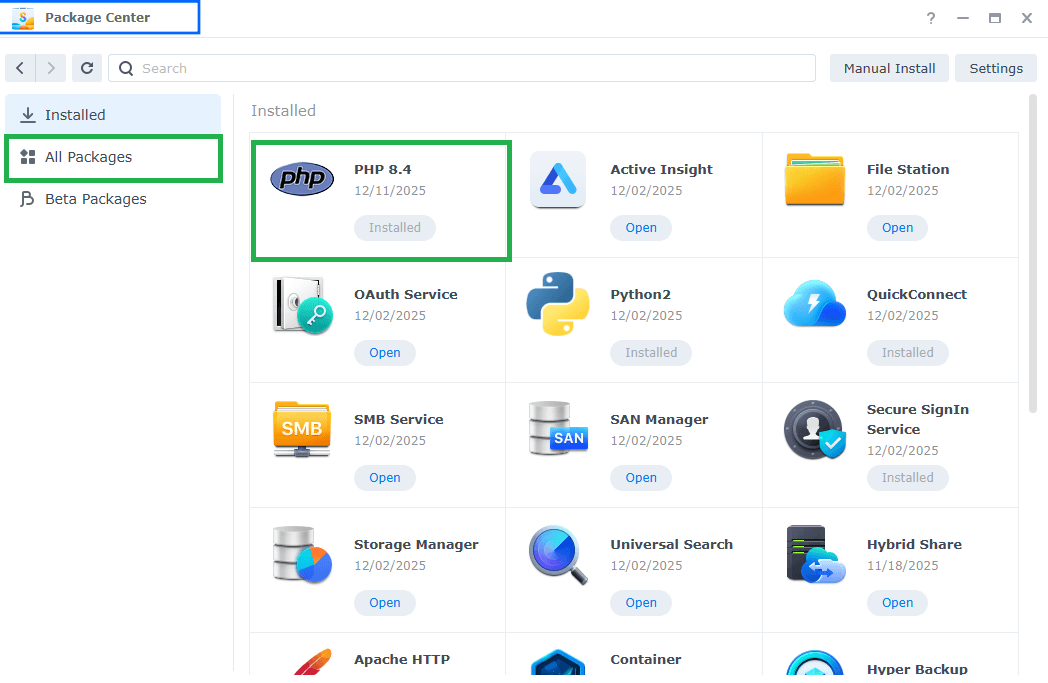
Task: Refresh the package list
Action: [87, 67]
